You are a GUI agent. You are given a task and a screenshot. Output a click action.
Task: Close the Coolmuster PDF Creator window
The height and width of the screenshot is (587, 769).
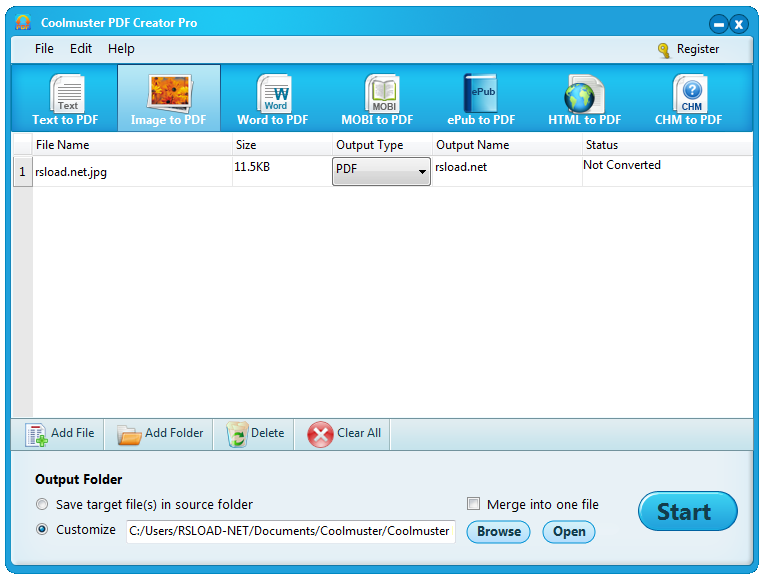pyautogui.click(x=739, y=24)
